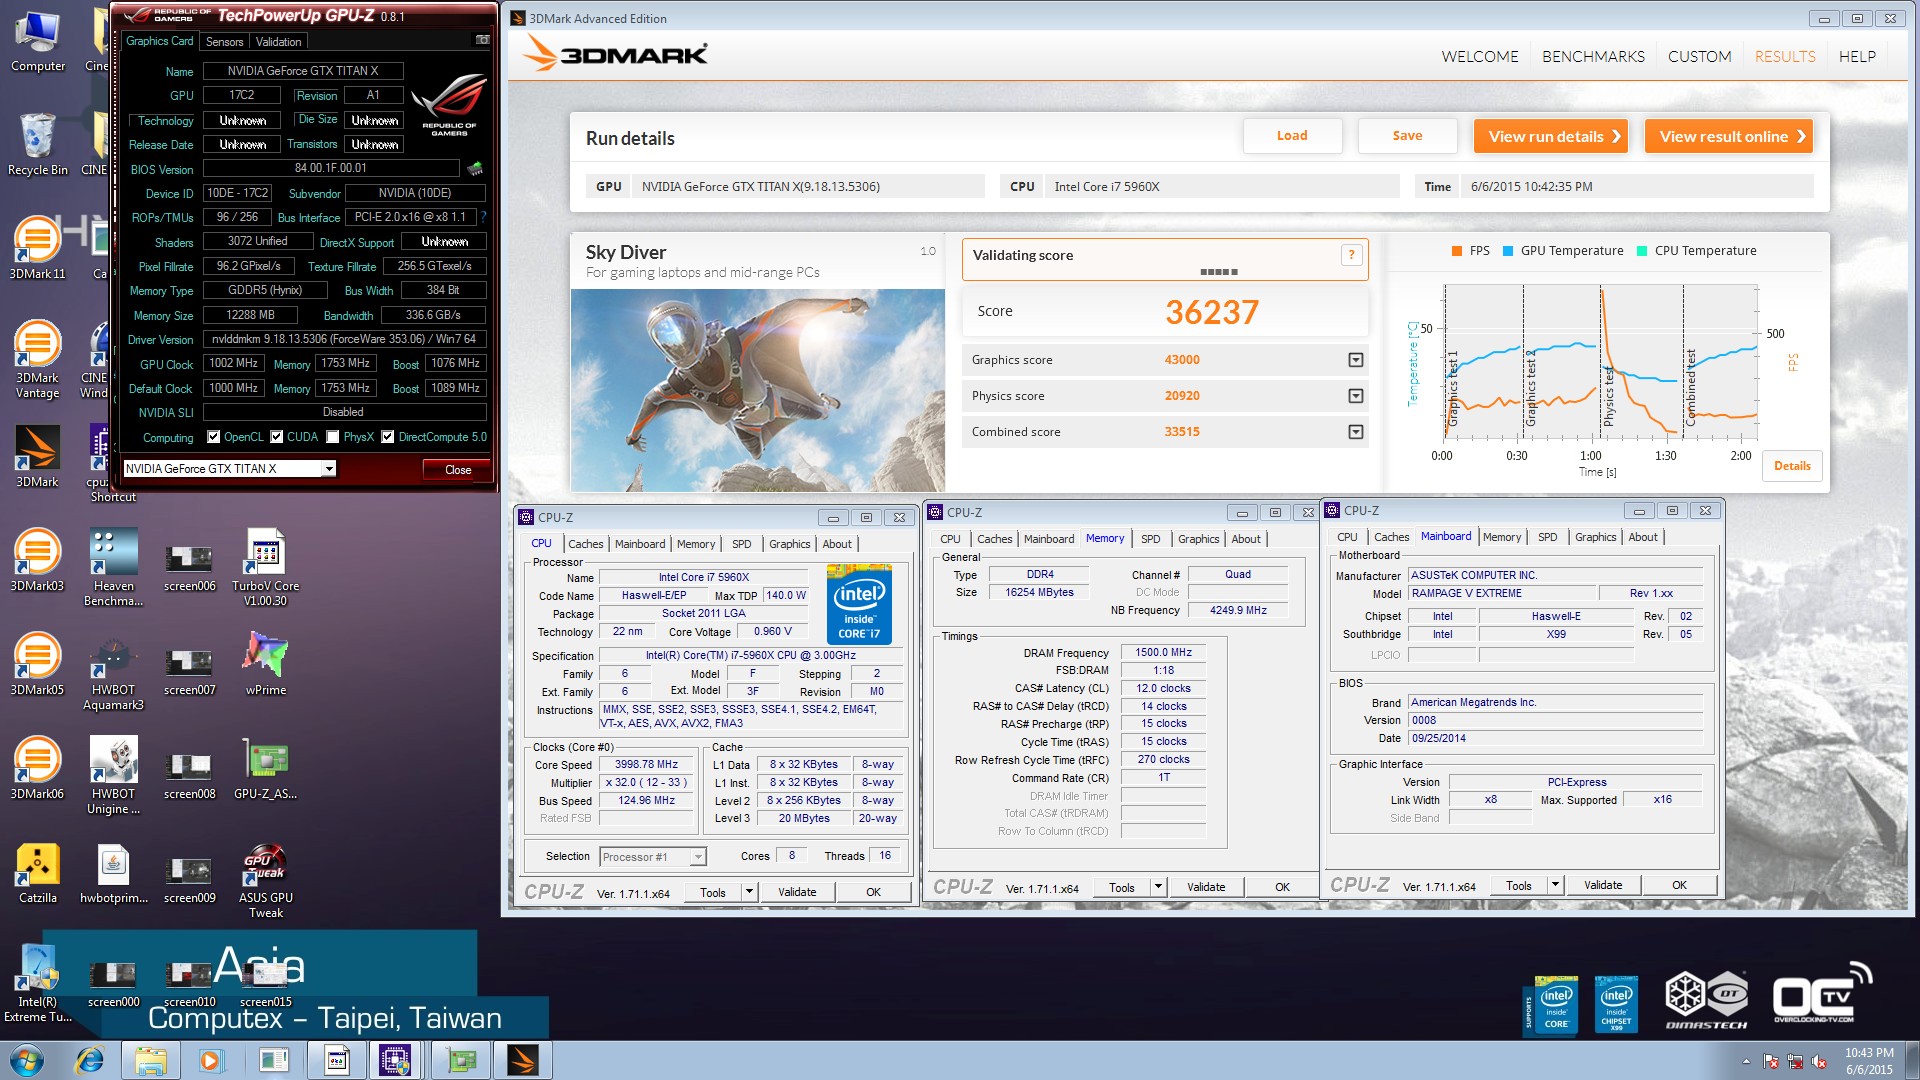
Task: Click View result online
Action: [1728, 136]
